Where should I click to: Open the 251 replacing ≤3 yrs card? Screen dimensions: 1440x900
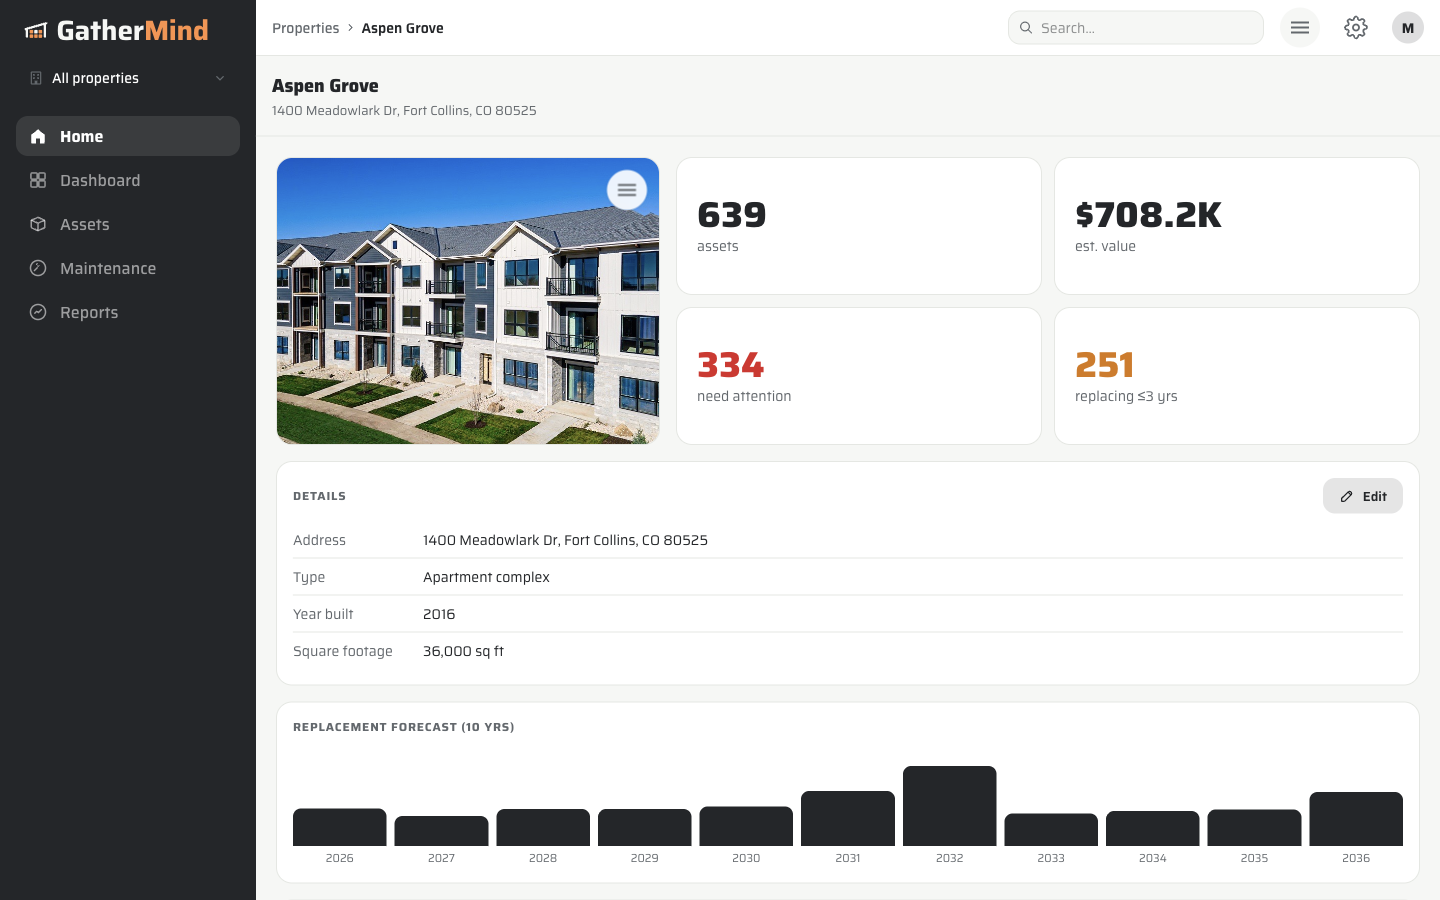1237,376
